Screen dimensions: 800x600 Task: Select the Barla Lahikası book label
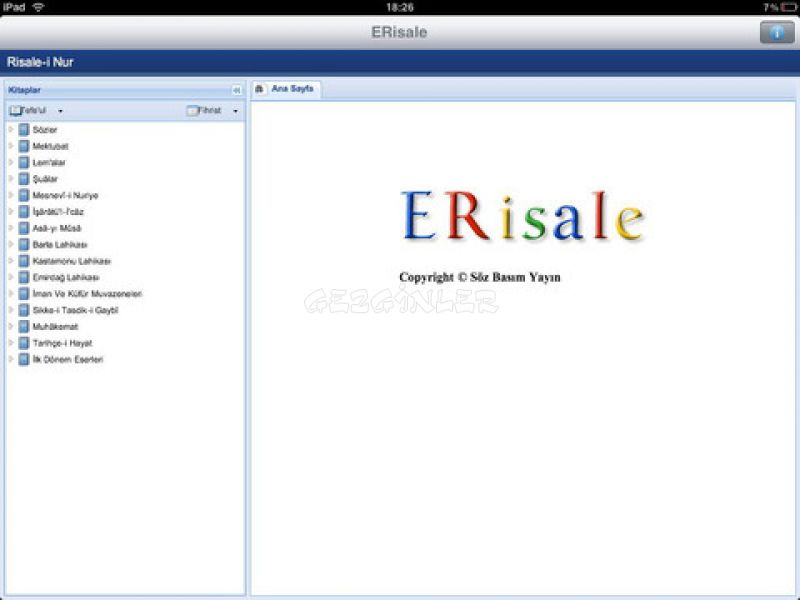tap(60, 244)
